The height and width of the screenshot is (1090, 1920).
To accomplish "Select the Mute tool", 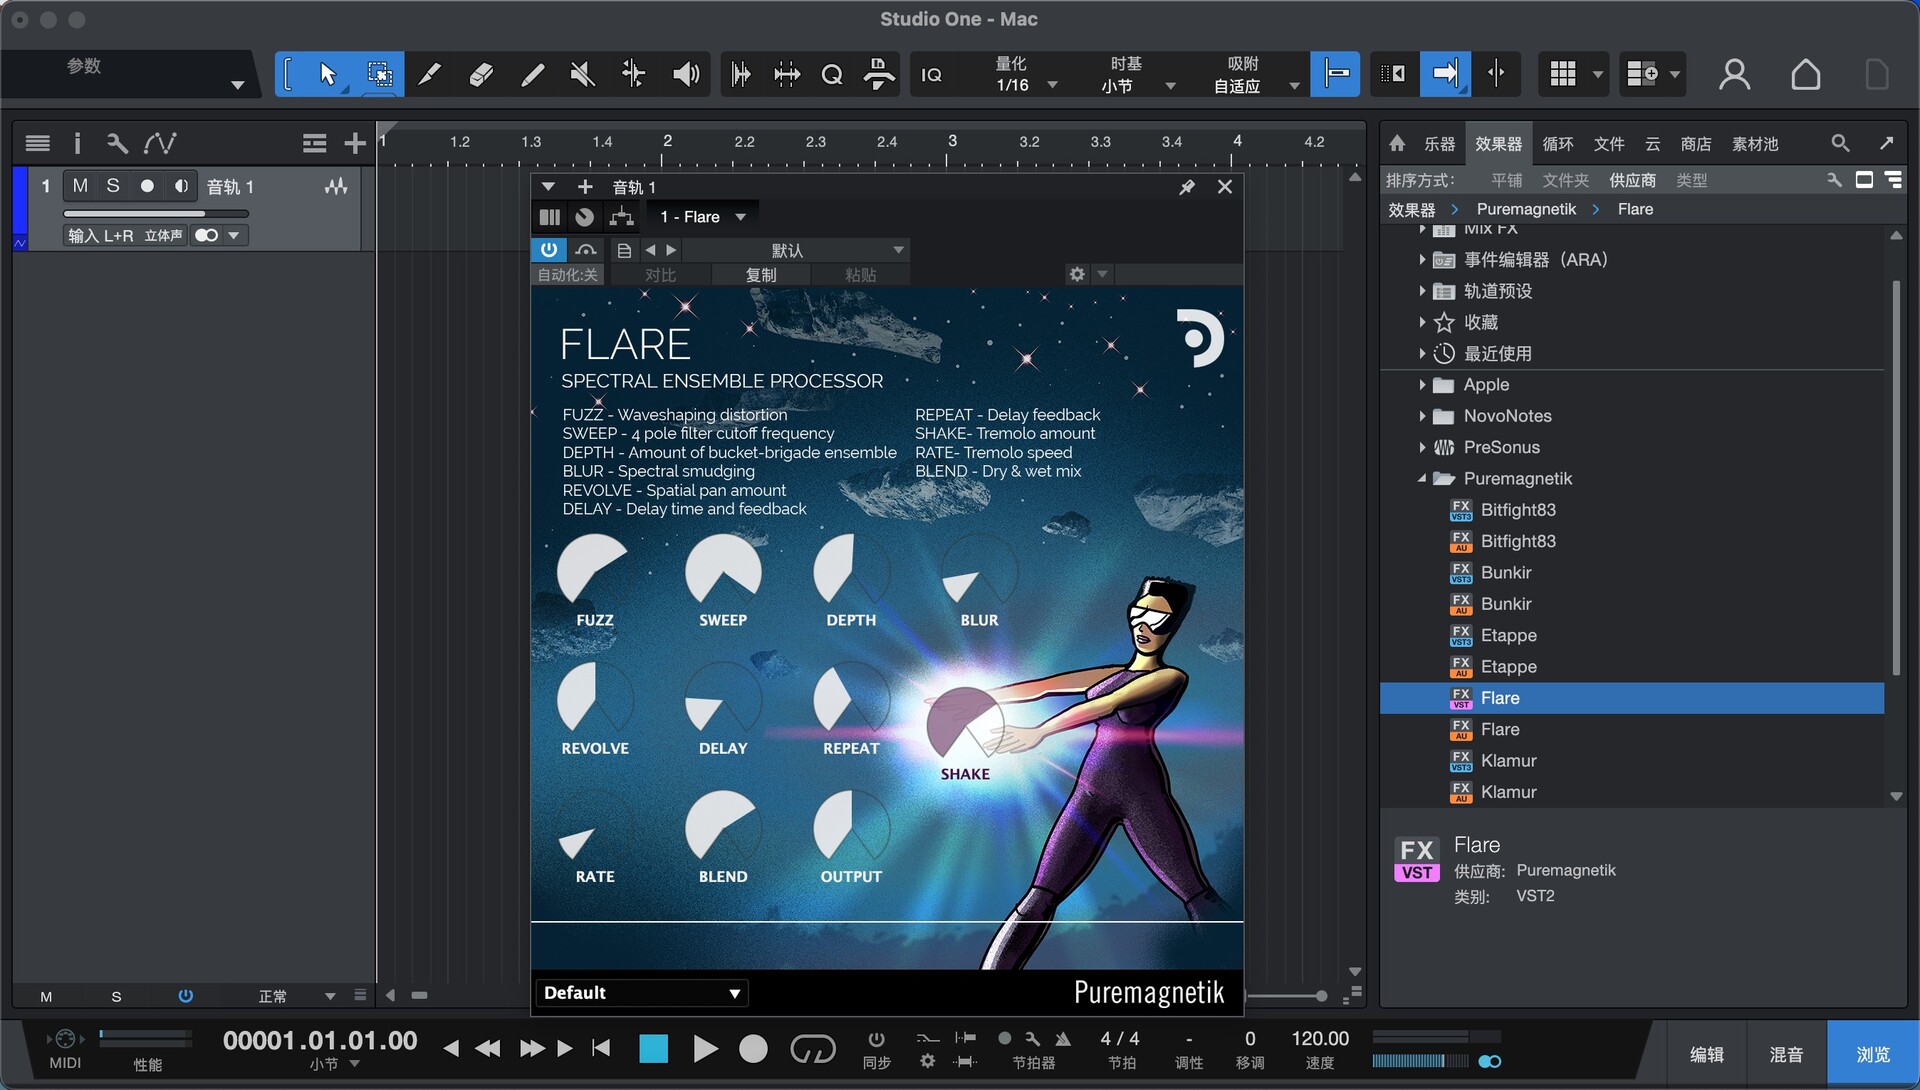I will point(582,74).
